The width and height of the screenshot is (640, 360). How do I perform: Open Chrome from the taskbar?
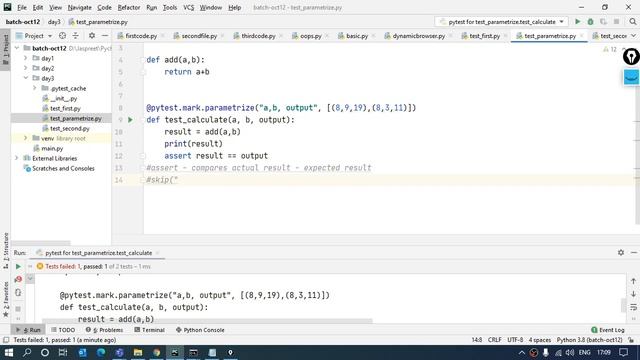coord(157,352)
